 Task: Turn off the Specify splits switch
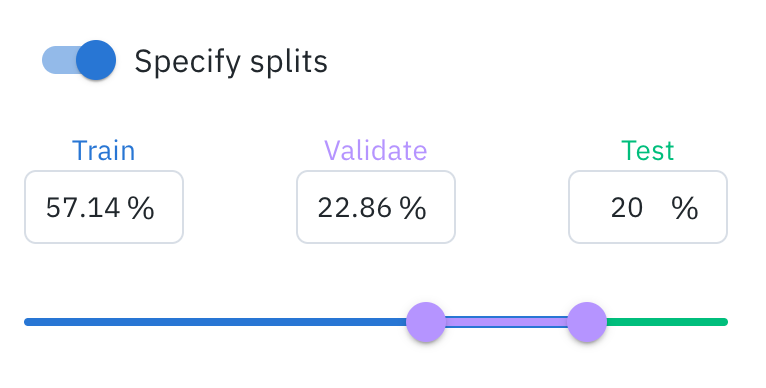click(79, 60)
